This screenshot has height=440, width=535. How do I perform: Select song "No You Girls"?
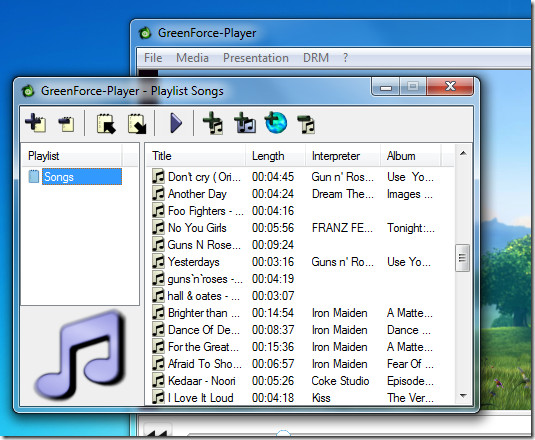[197, 228]
